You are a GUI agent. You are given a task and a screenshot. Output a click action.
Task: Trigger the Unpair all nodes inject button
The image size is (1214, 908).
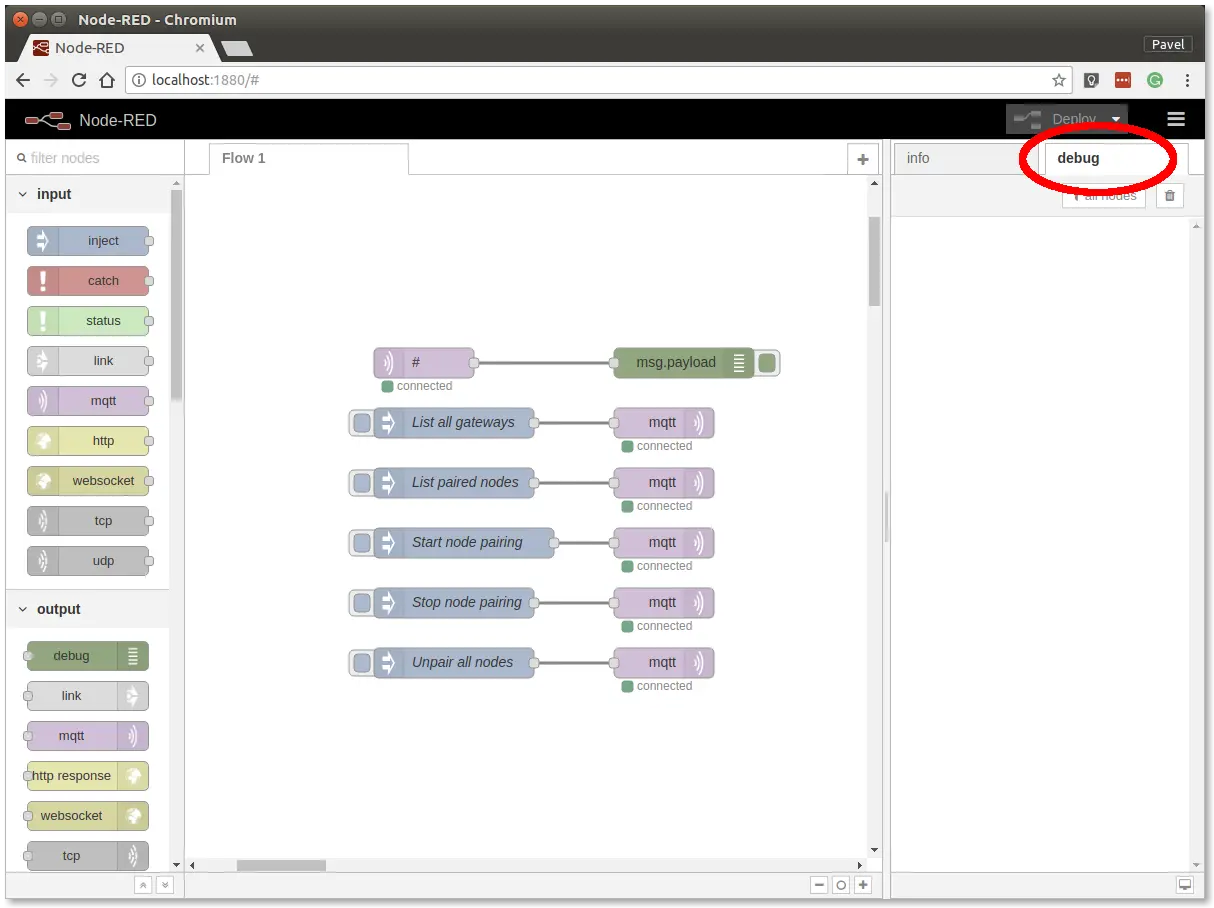tap(361, 663)
